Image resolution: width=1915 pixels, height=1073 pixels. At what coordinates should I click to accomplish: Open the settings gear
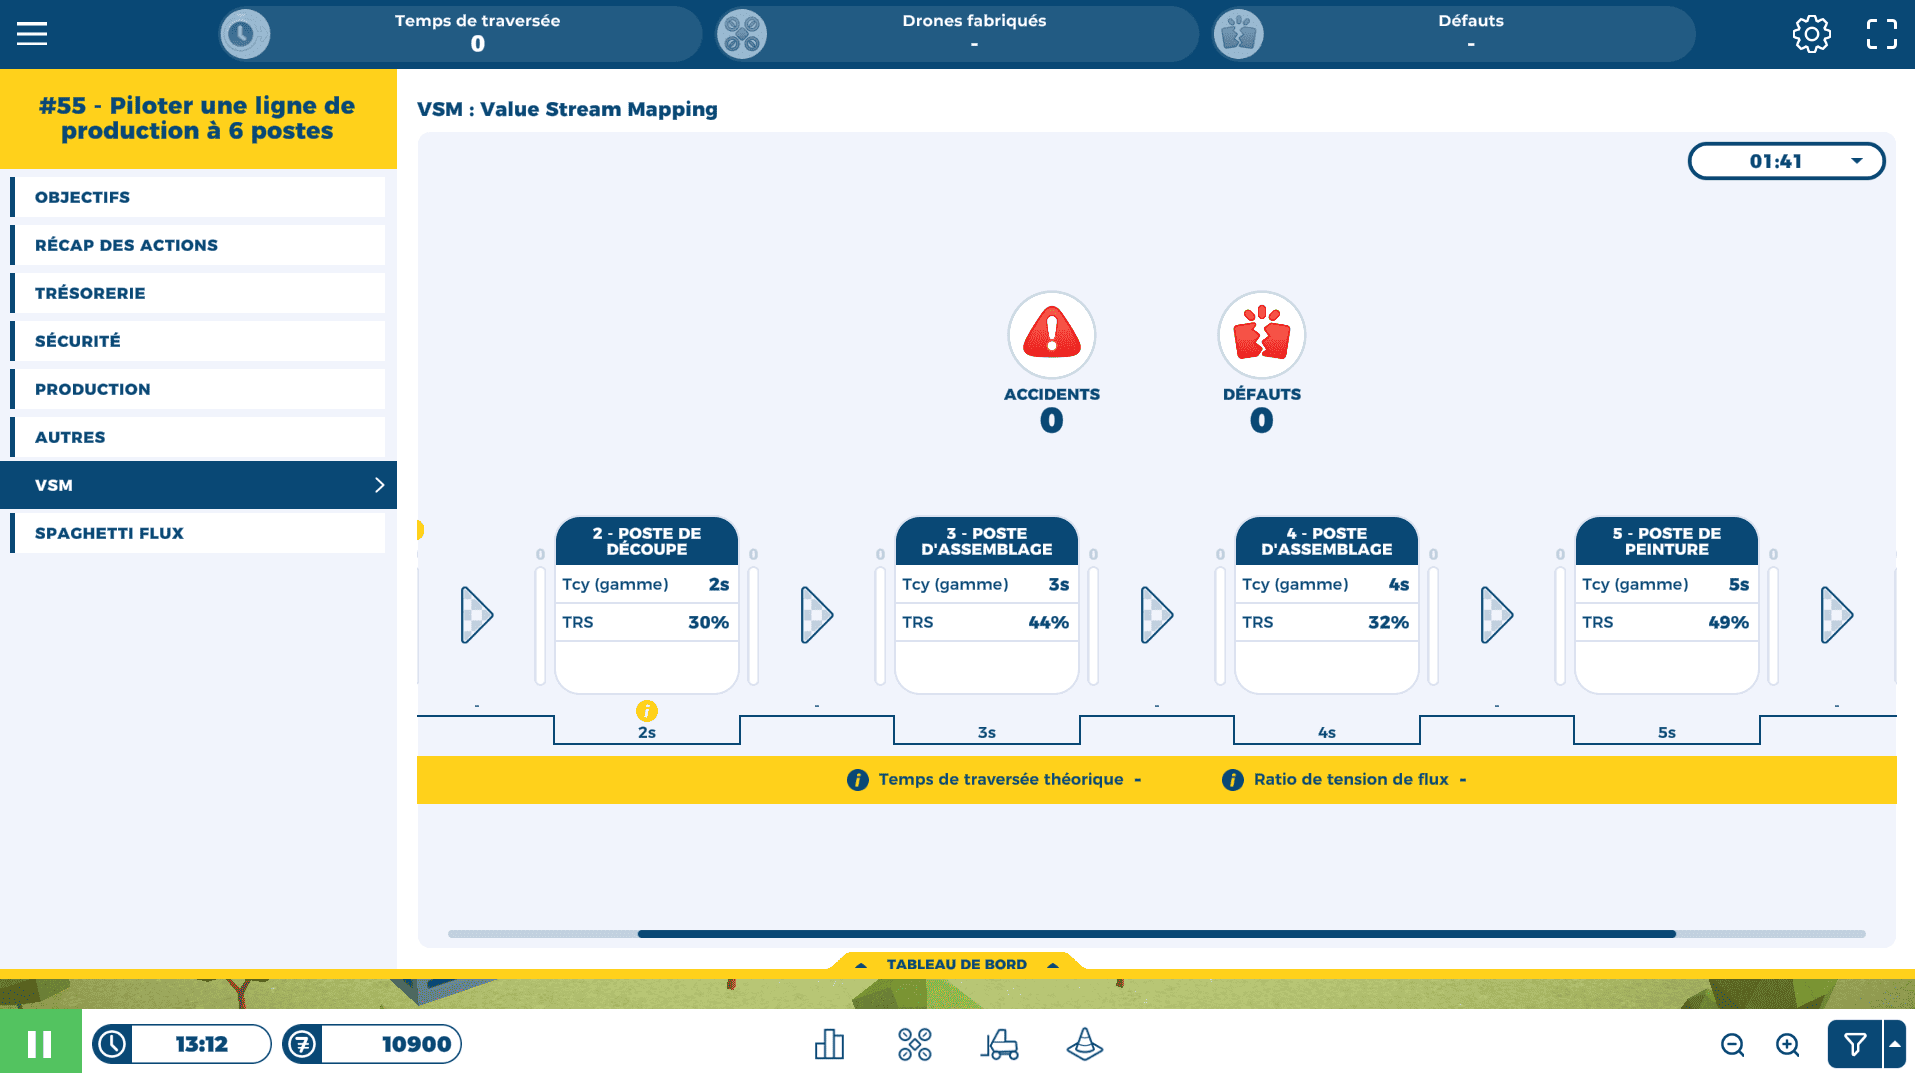point(1811,34)
